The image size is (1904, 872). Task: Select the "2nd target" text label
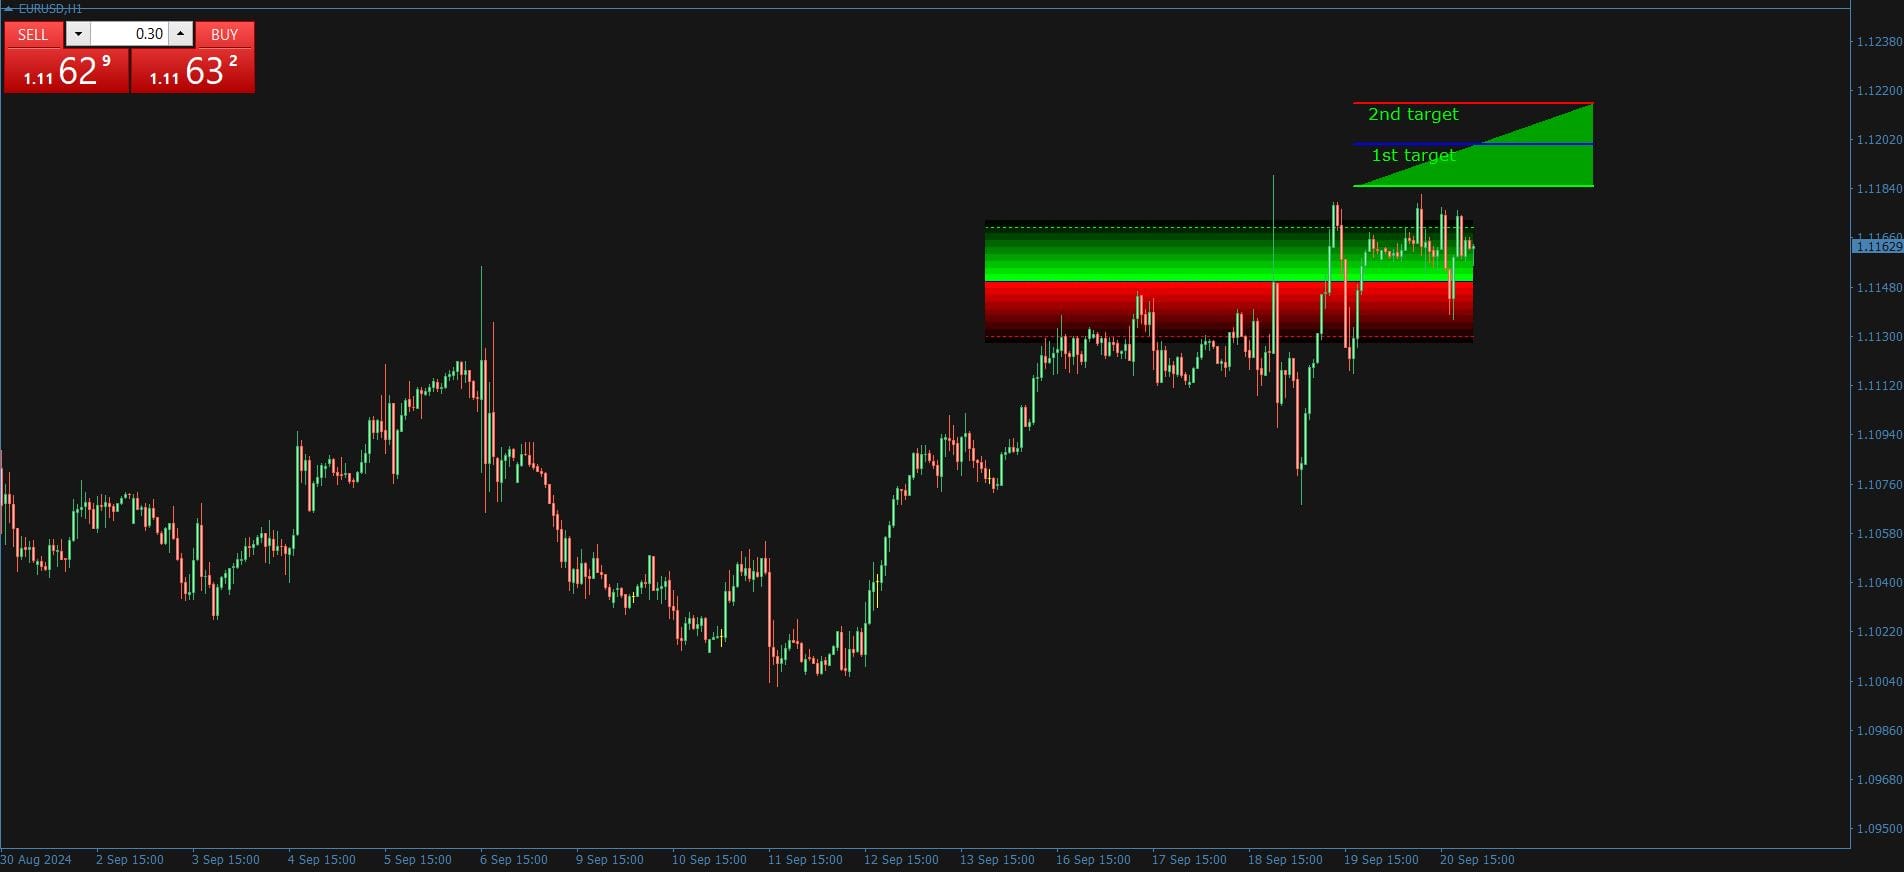tap(1412, 115)
